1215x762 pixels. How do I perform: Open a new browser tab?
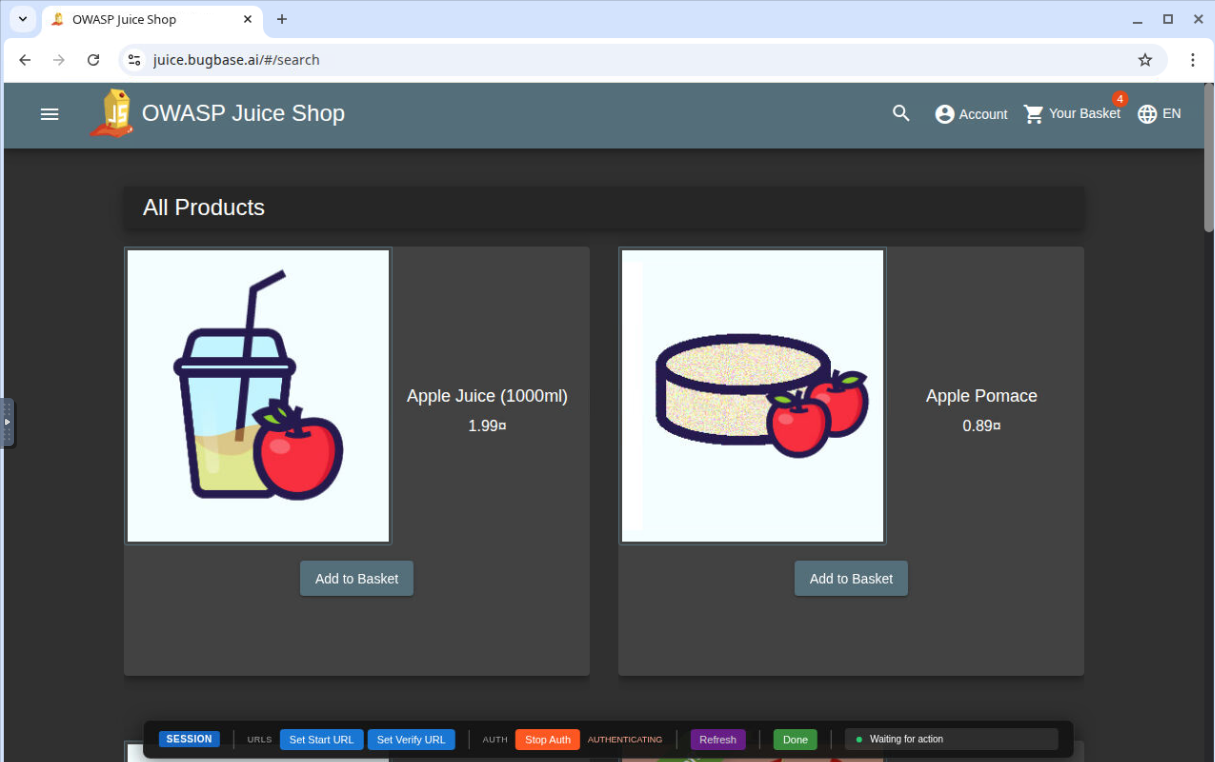point(282,19)
